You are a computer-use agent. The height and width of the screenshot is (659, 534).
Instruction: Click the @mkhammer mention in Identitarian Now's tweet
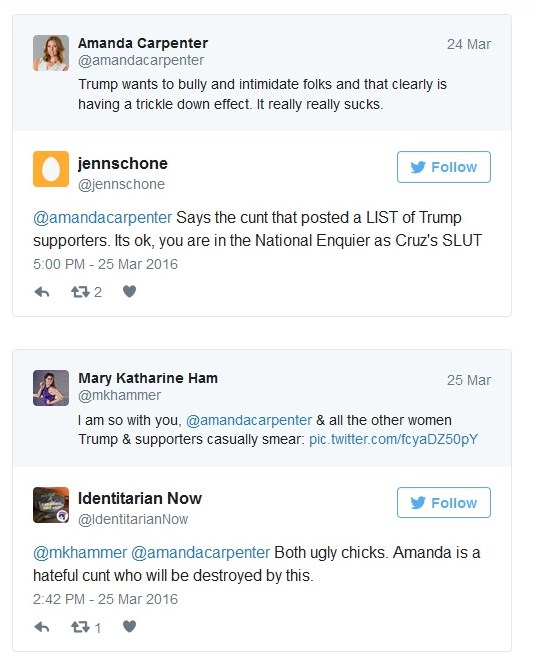click(80, 553)
